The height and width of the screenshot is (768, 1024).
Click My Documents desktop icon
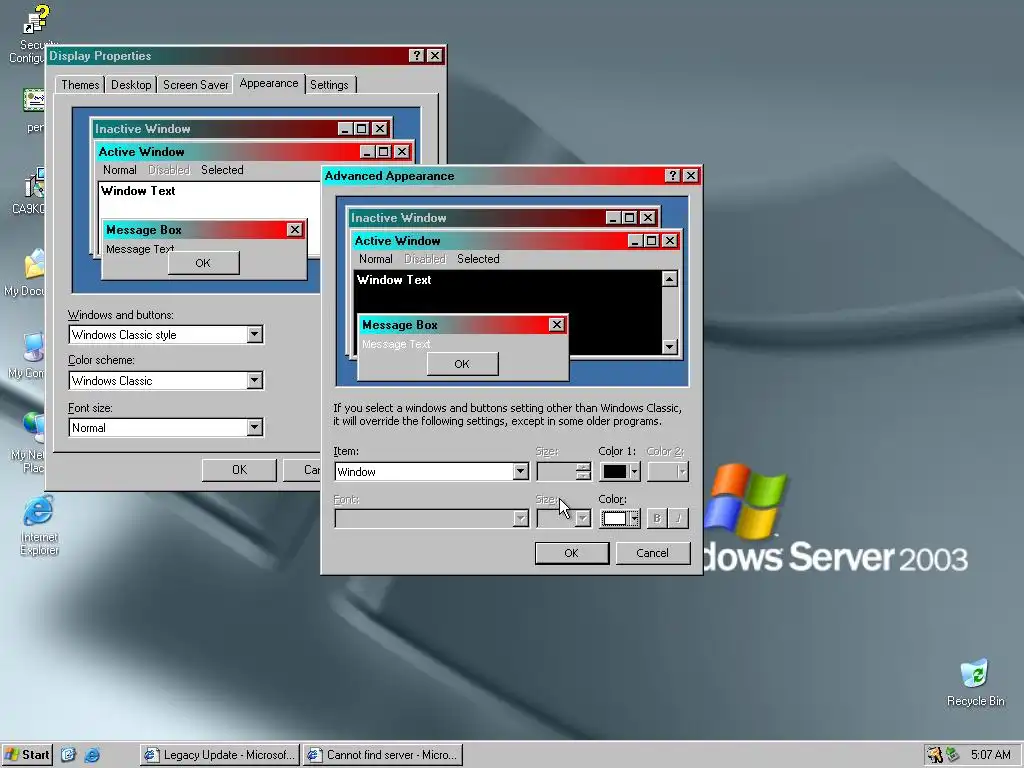[27, 272]
